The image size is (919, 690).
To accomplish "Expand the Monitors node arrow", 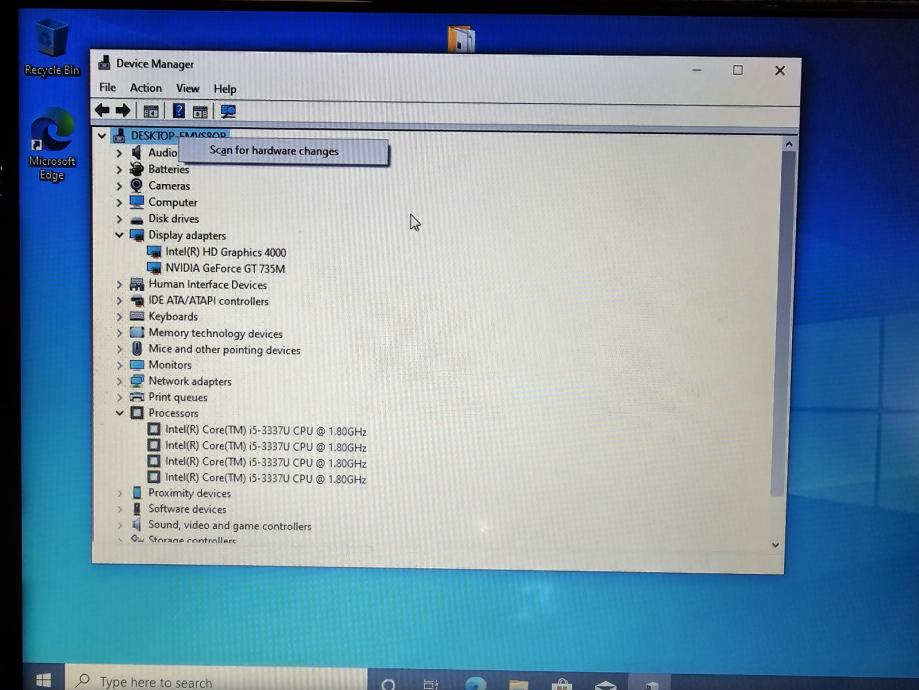I will (x=119, y=365).
